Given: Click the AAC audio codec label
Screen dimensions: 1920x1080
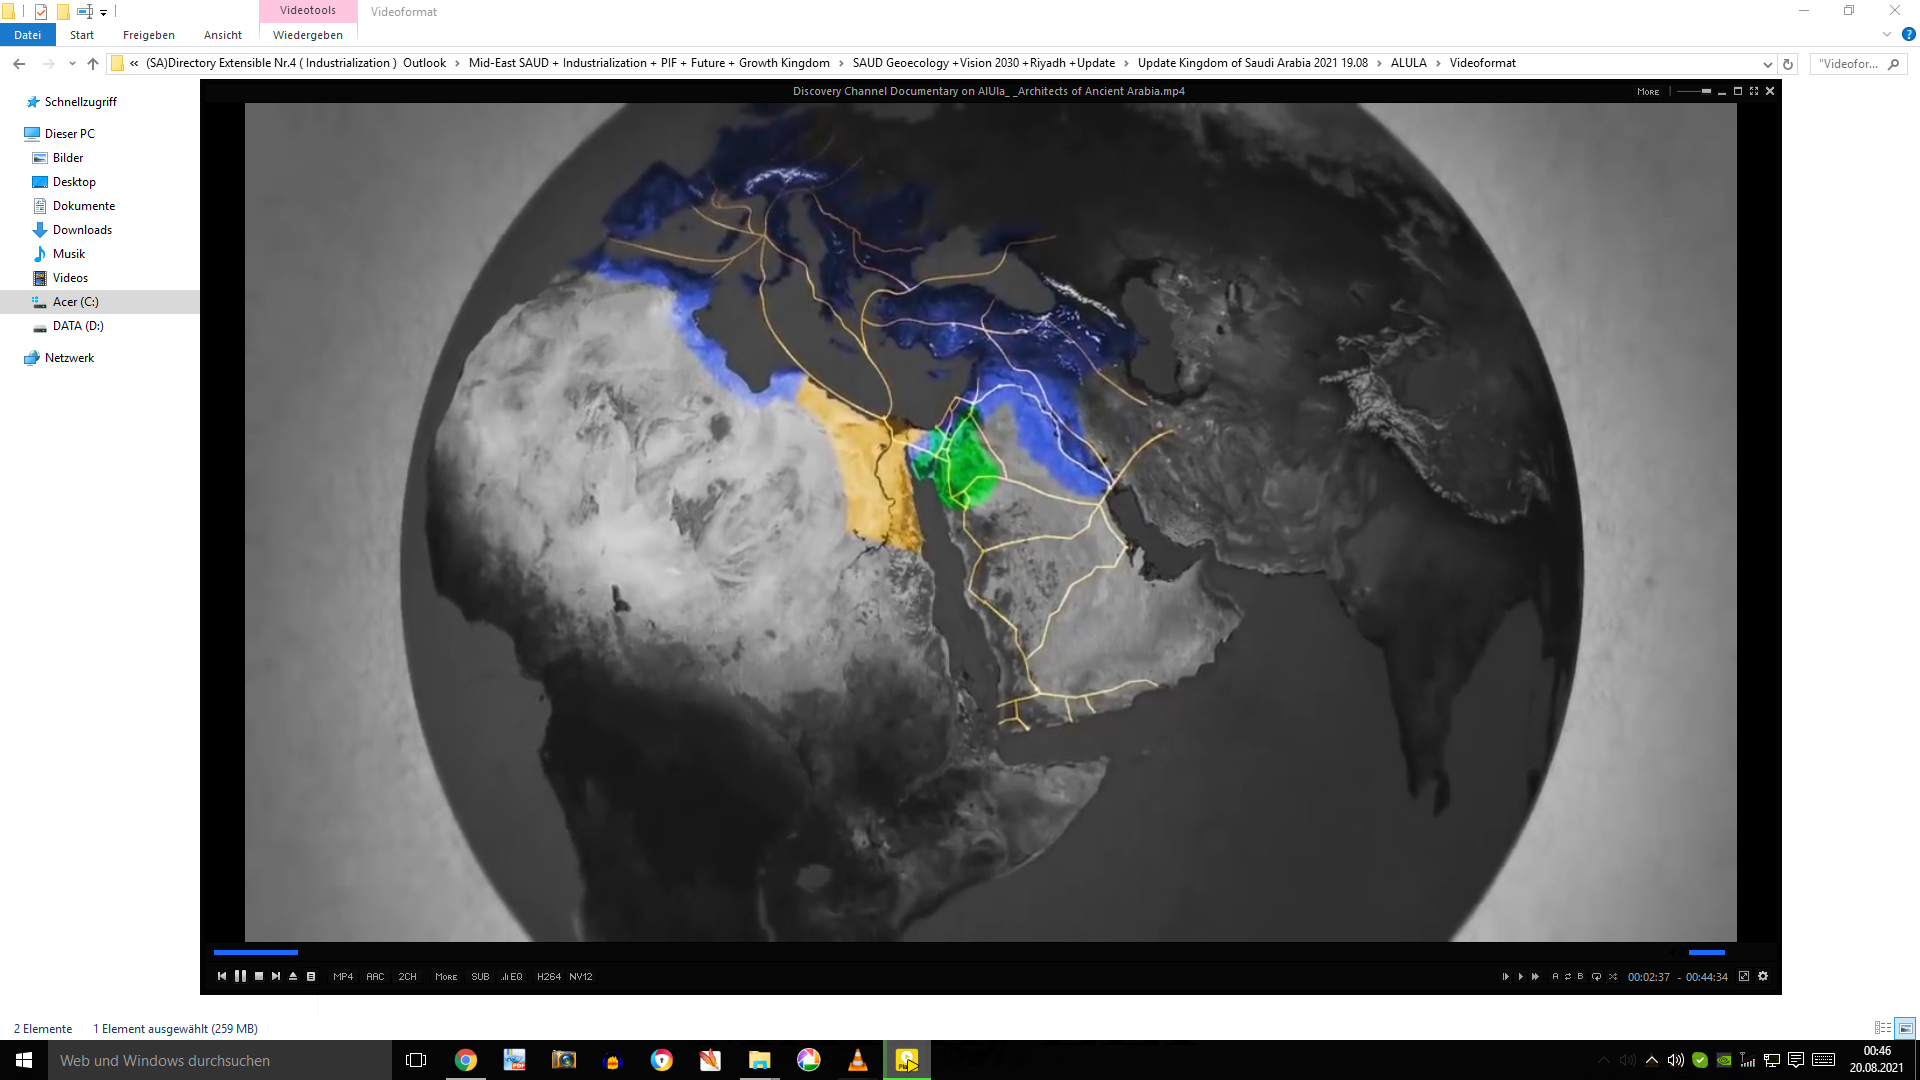Looking at the screenshot, I should [x=375, y=977].
